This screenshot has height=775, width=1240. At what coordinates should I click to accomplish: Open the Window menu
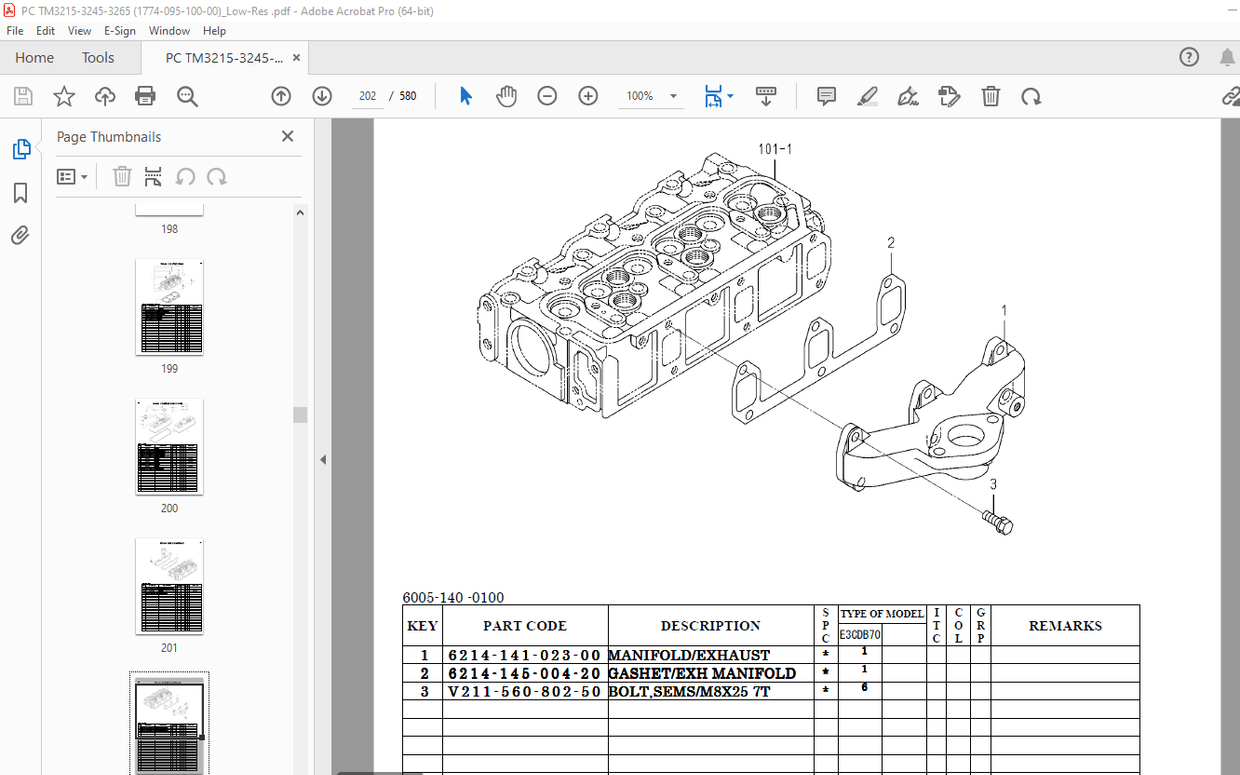(x=169, y=31)
